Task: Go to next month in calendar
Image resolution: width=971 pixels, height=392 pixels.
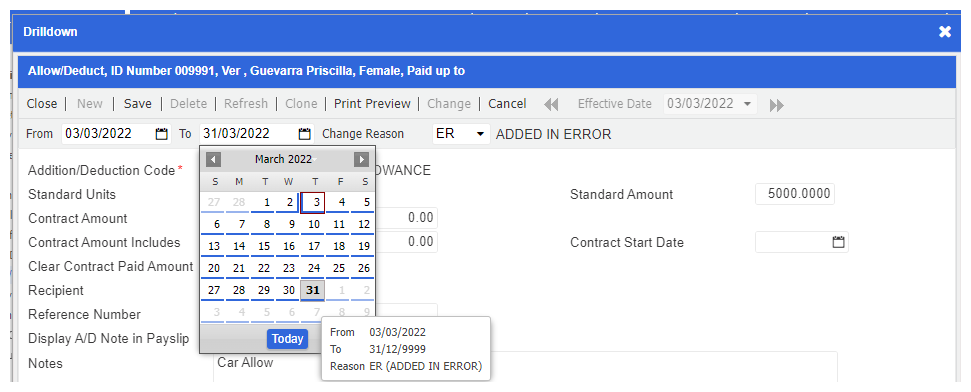Action: (x=362, y=160)
